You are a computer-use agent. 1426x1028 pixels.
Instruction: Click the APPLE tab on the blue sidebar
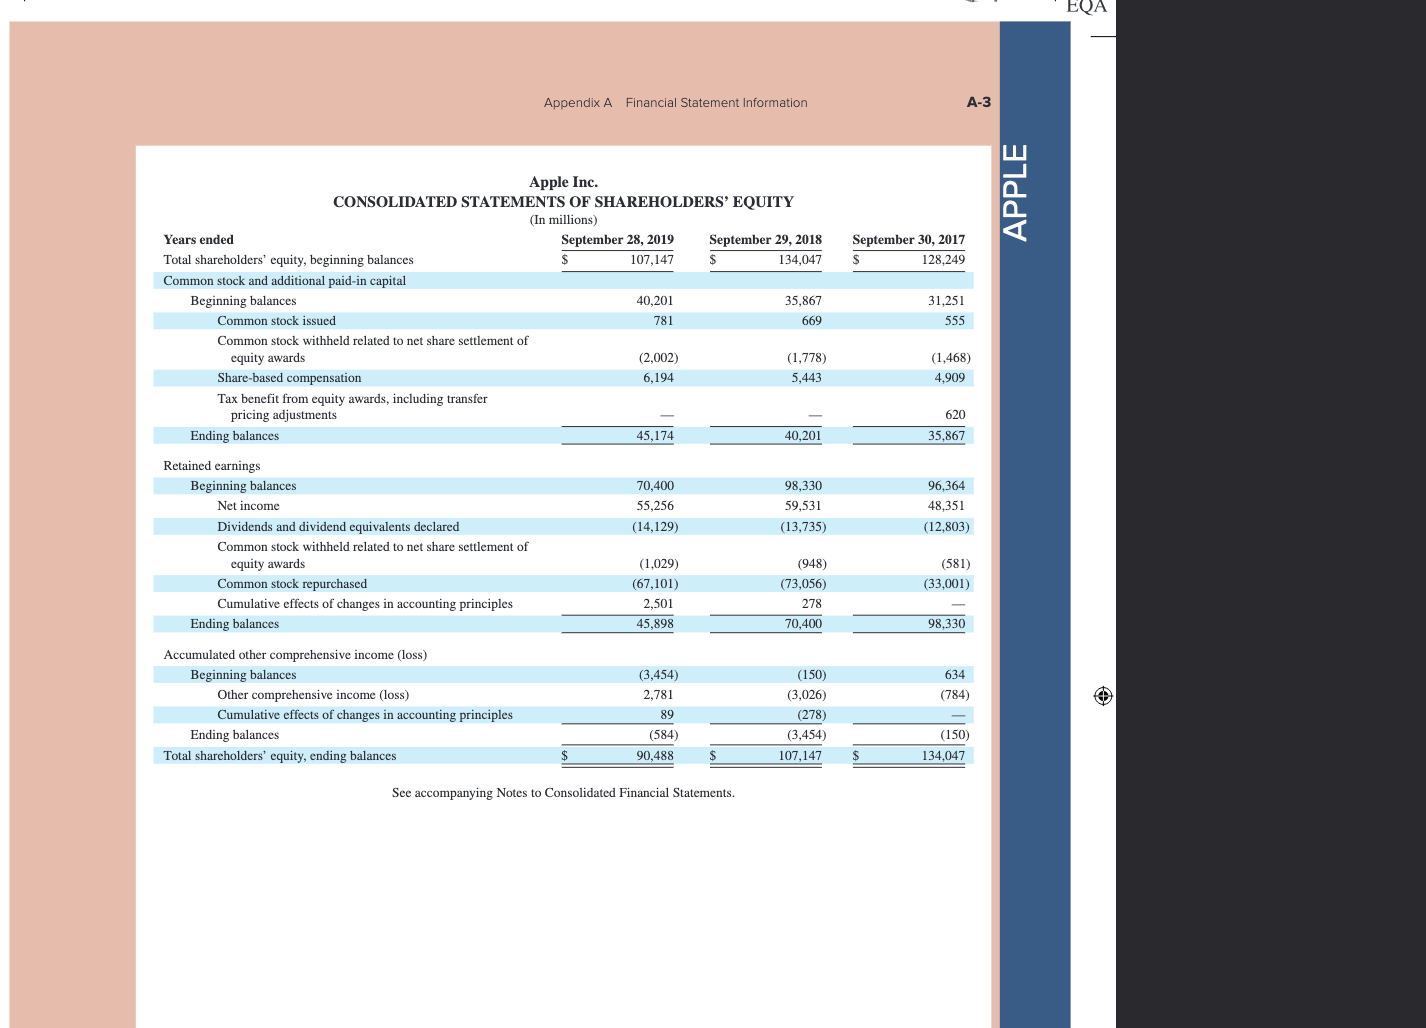point(1015,193)
